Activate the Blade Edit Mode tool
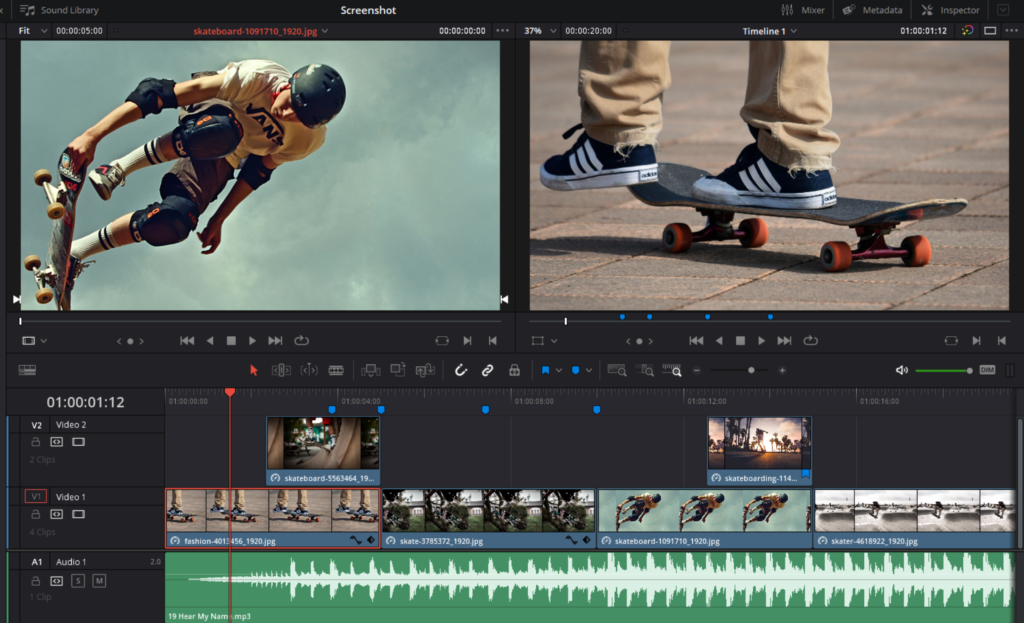The height and width of the screenshot is (623, 1024). [x=336, y=370]
